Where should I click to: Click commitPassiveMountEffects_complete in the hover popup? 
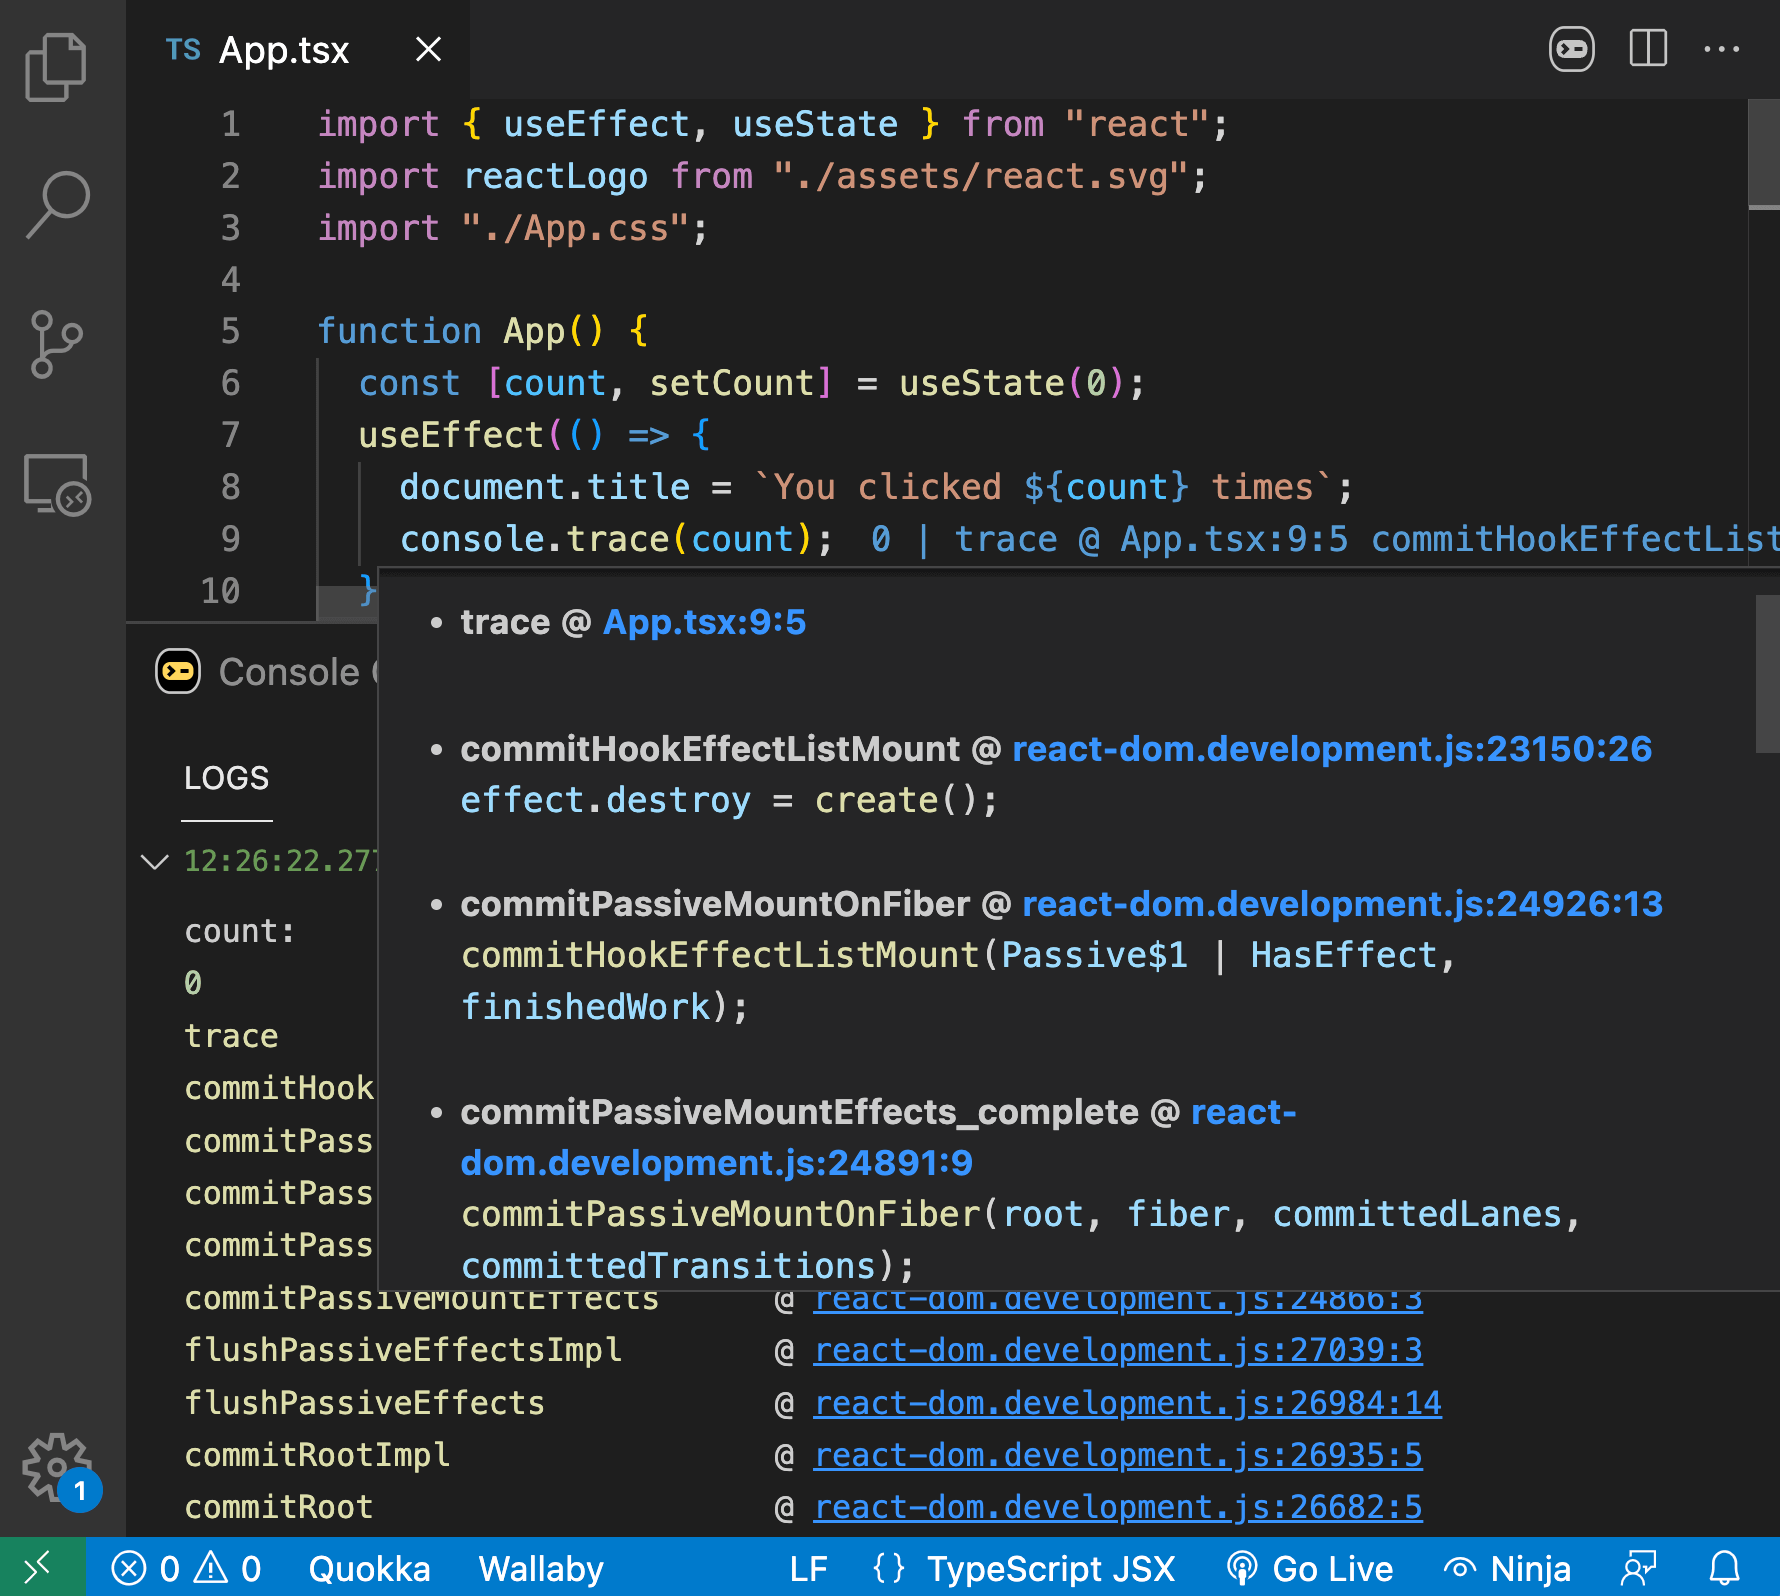click(x=799, y=1112)
